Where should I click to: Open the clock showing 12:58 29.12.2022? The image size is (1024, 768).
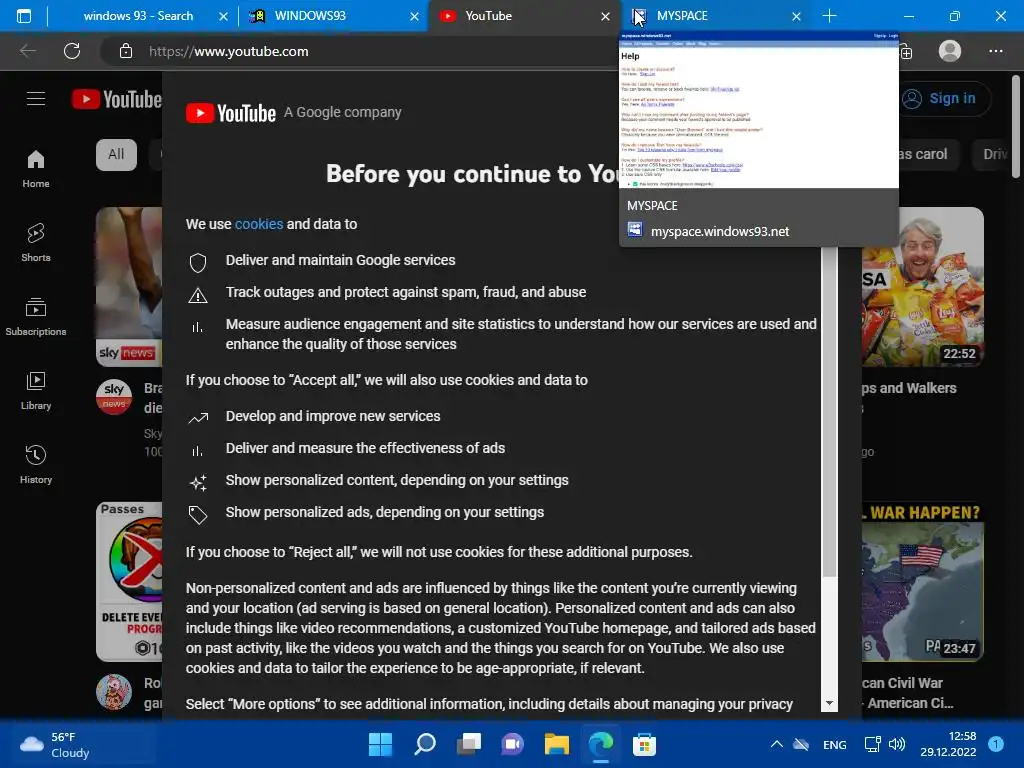point(948,744)
